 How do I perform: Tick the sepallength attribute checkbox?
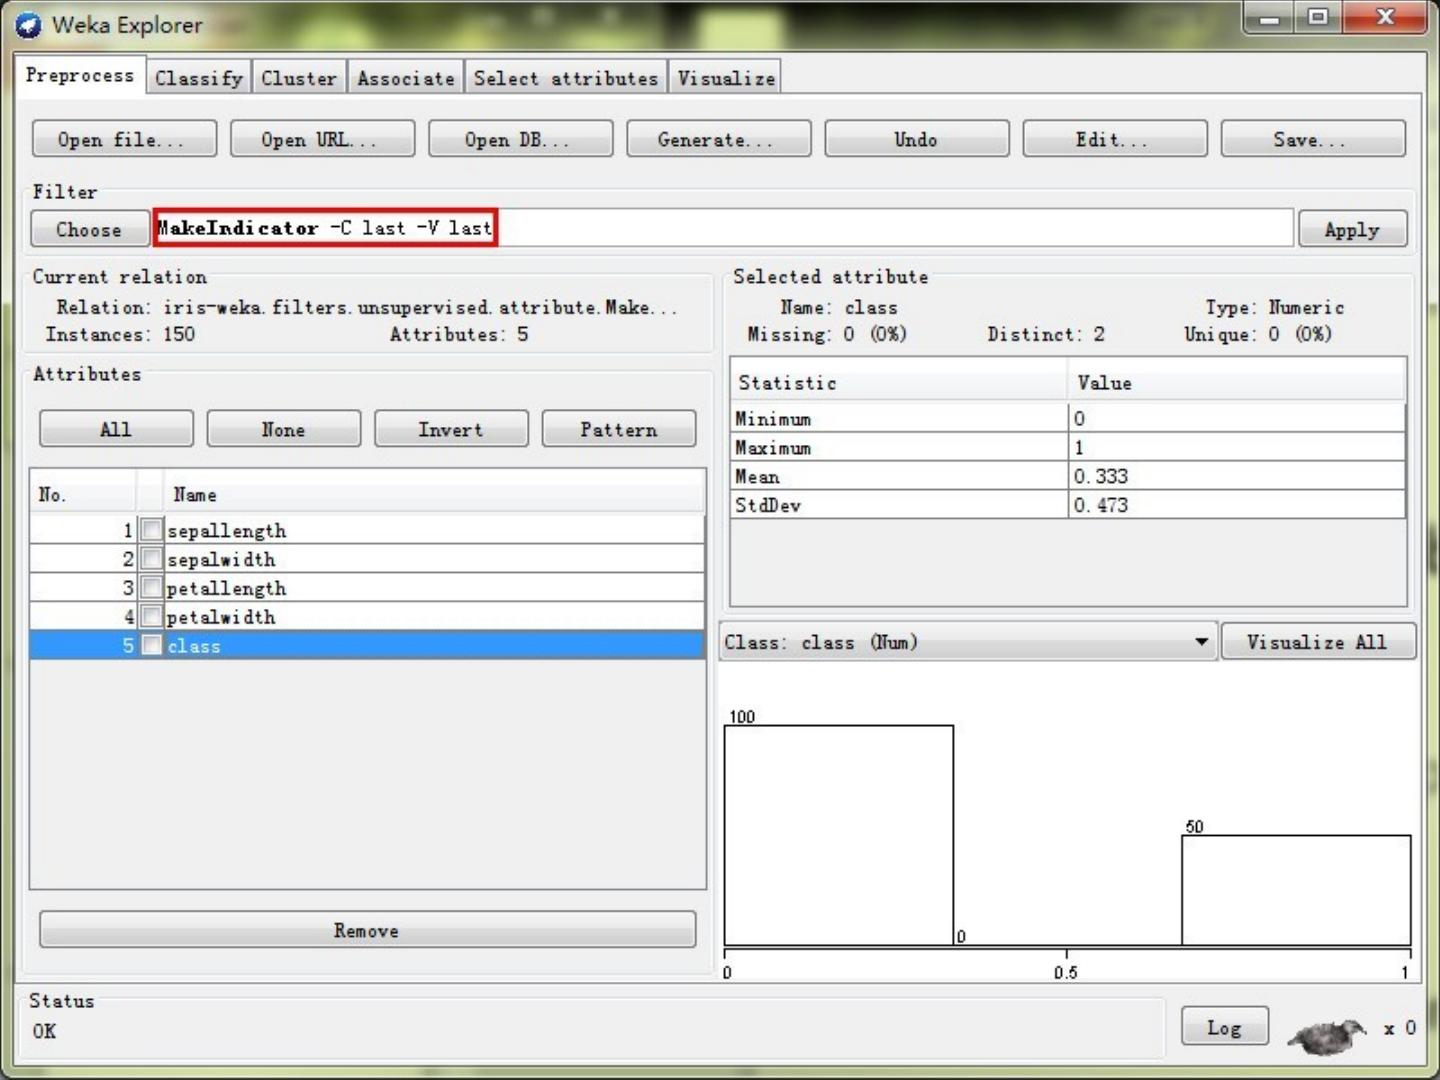[x=151, y=529]
